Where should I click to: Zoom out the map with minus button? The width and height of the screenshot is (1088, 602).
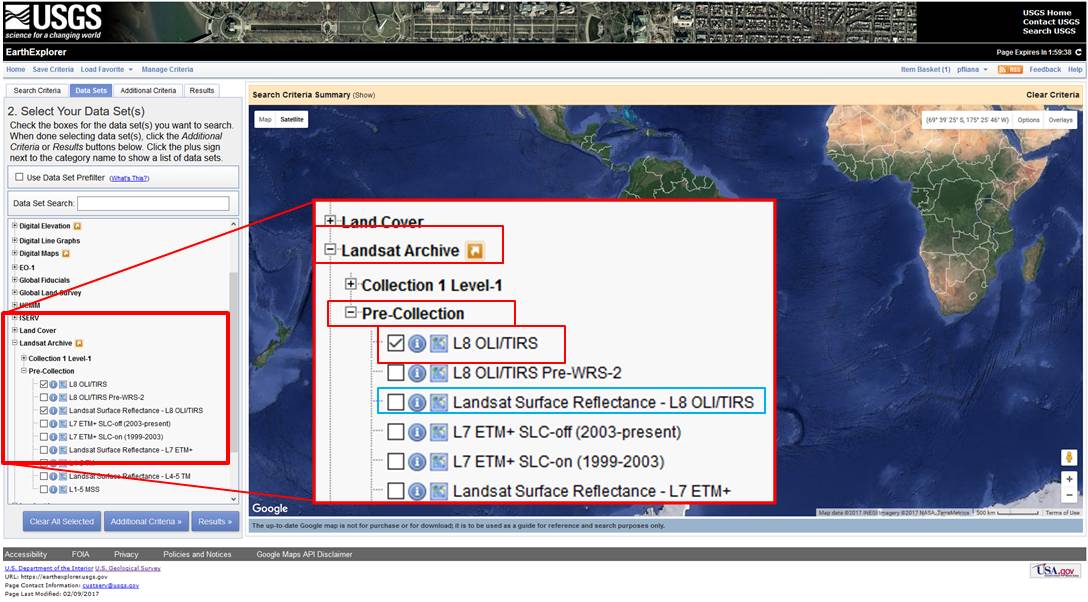(x=1069, y=495)
